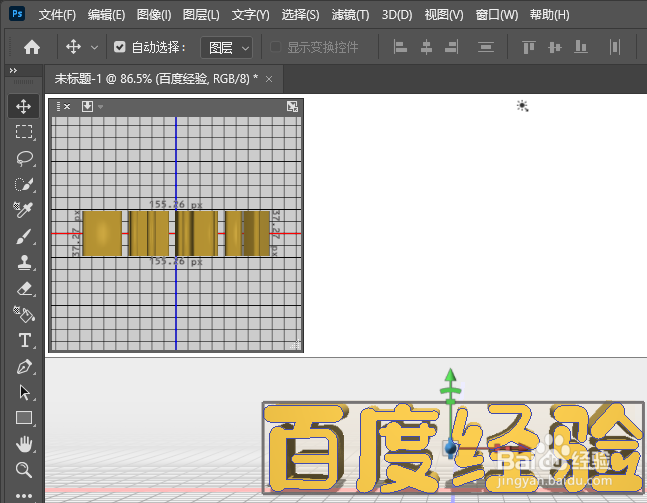Select the Eyedropper tool
This screenshot has height=503, width=647.
pyautogui.click(x=24, y=210)
